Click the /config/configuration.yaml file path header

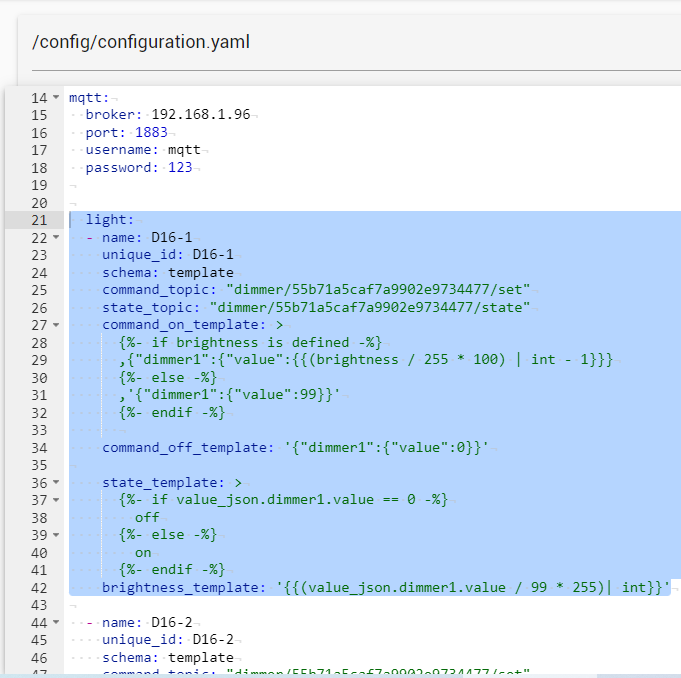[141, 42]
